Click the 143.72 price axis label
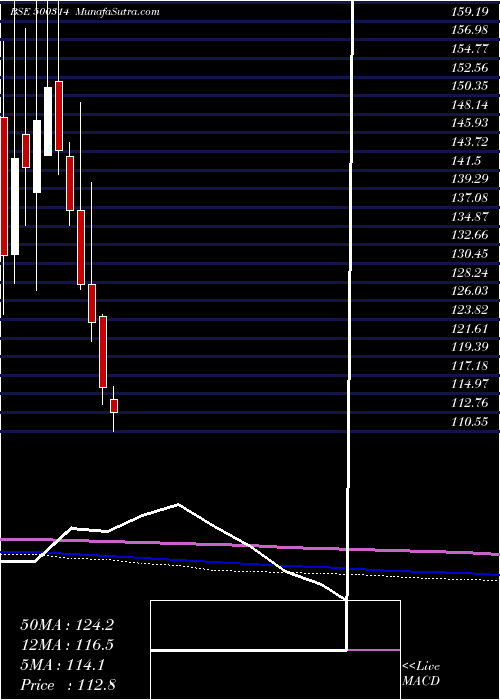The width and height of the screenshot is (500, 700). (x=471, y=142)
